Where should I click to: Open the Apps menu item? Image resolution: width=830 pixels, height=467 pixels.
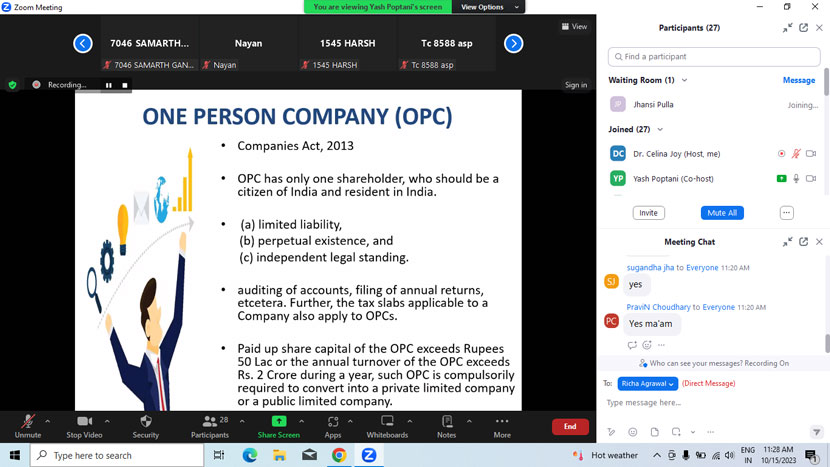pyautogui.click(x=332, y=421)
